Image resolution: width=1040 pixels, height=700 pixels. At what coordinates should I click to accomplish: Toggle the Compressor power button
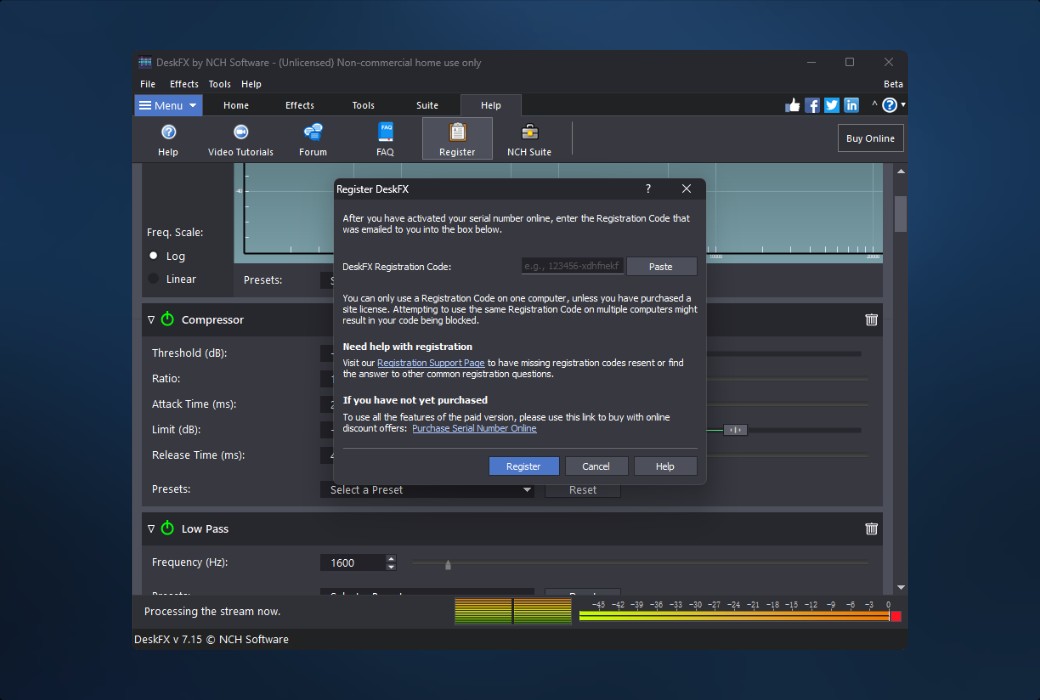click(165, 320)
